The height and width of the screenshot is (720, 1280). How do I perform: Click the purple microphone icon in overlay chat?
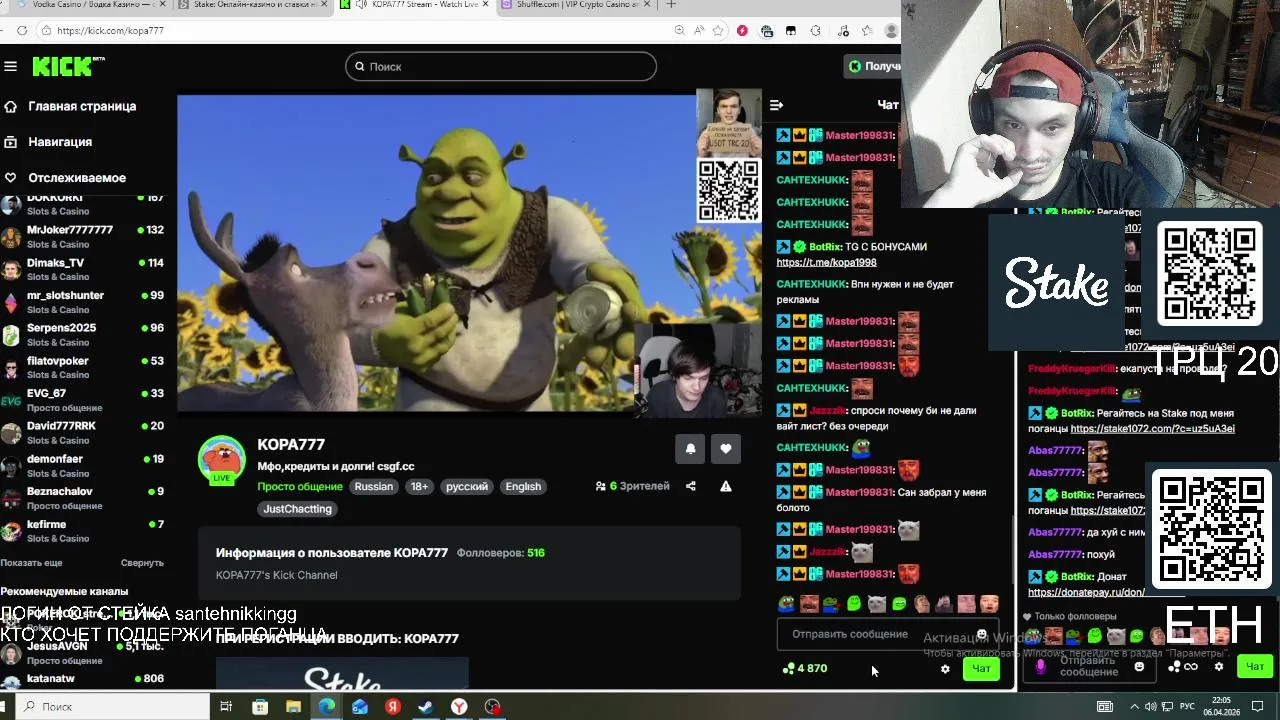(x=1040, y=667)
